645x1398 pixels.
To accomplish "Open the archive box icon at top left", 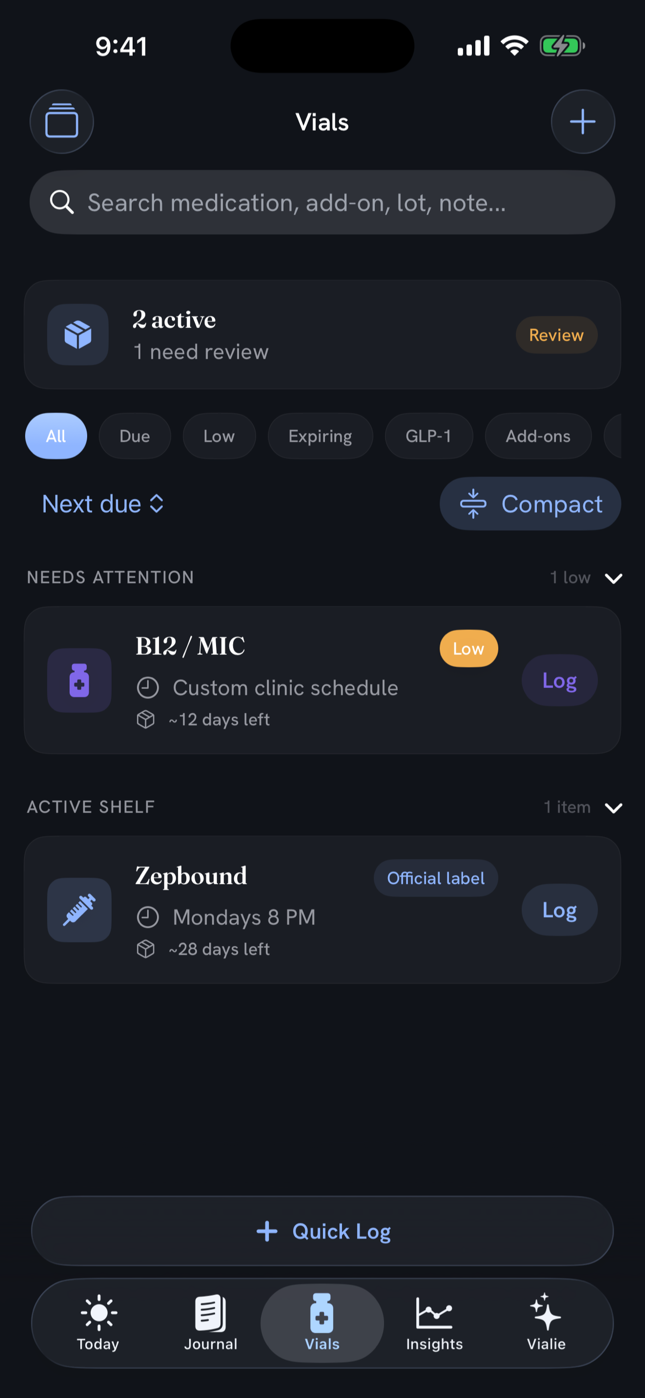I will (62, 122).
